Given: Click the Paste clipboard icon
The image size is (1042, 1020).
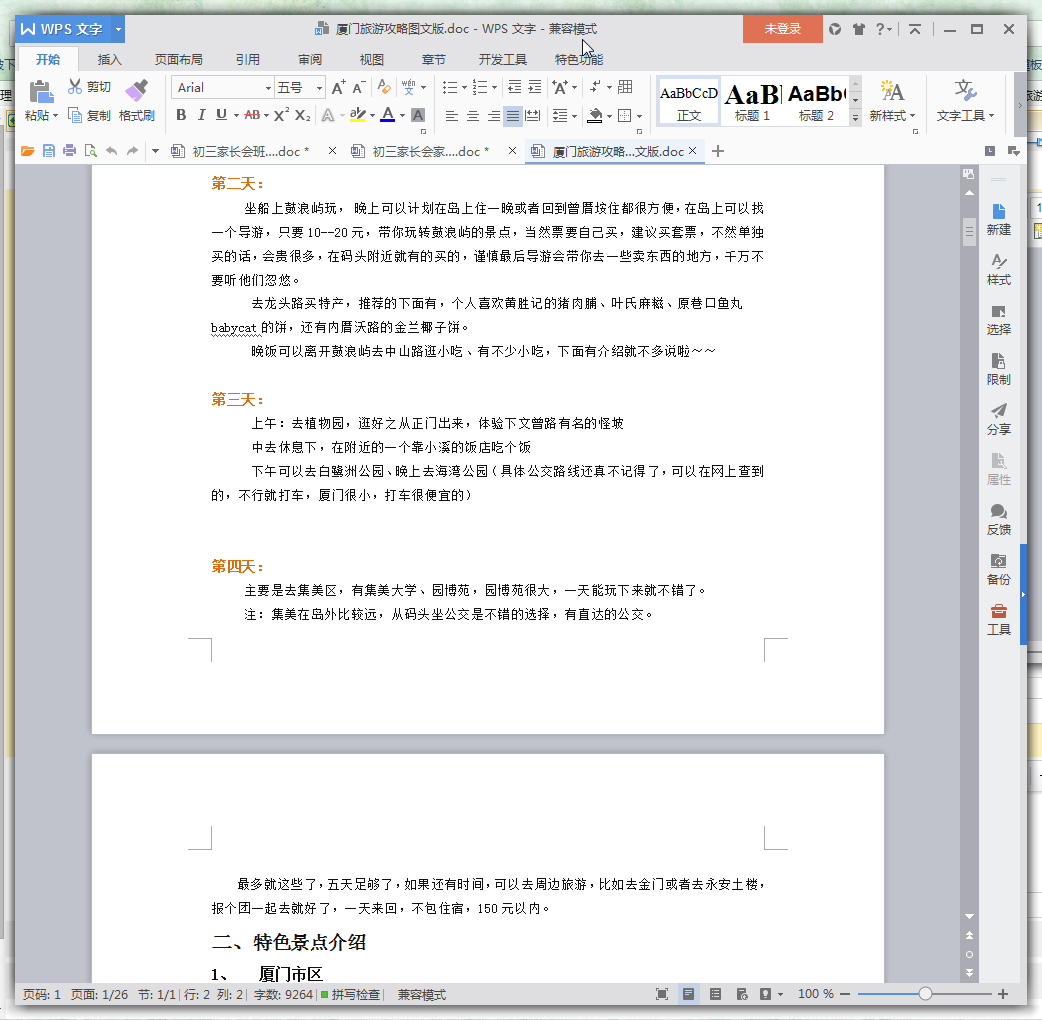Looking at the screenshot, I should coord(41,91).
